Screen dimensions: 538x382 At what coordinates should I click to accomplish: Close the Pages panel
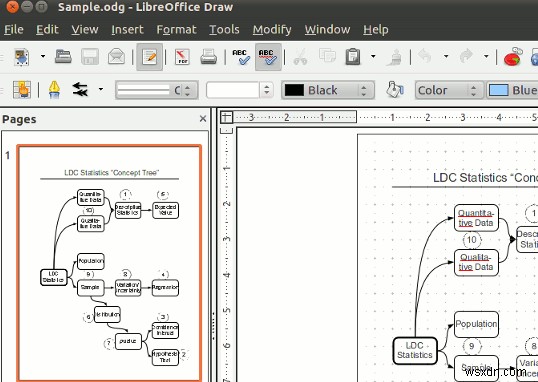tap(203, 119)
